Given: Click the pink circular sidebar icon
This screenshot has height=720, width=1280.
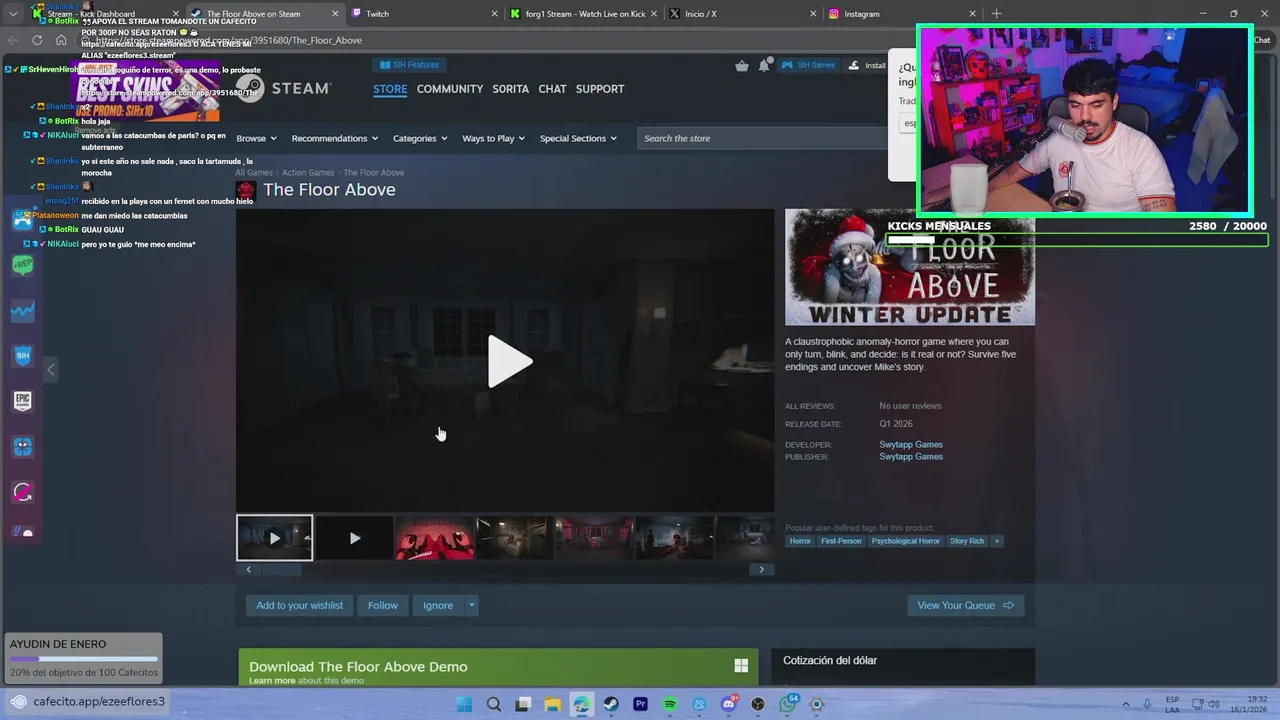Looking at the screenshot, I should pyautogui.click(x=23, y=492).
